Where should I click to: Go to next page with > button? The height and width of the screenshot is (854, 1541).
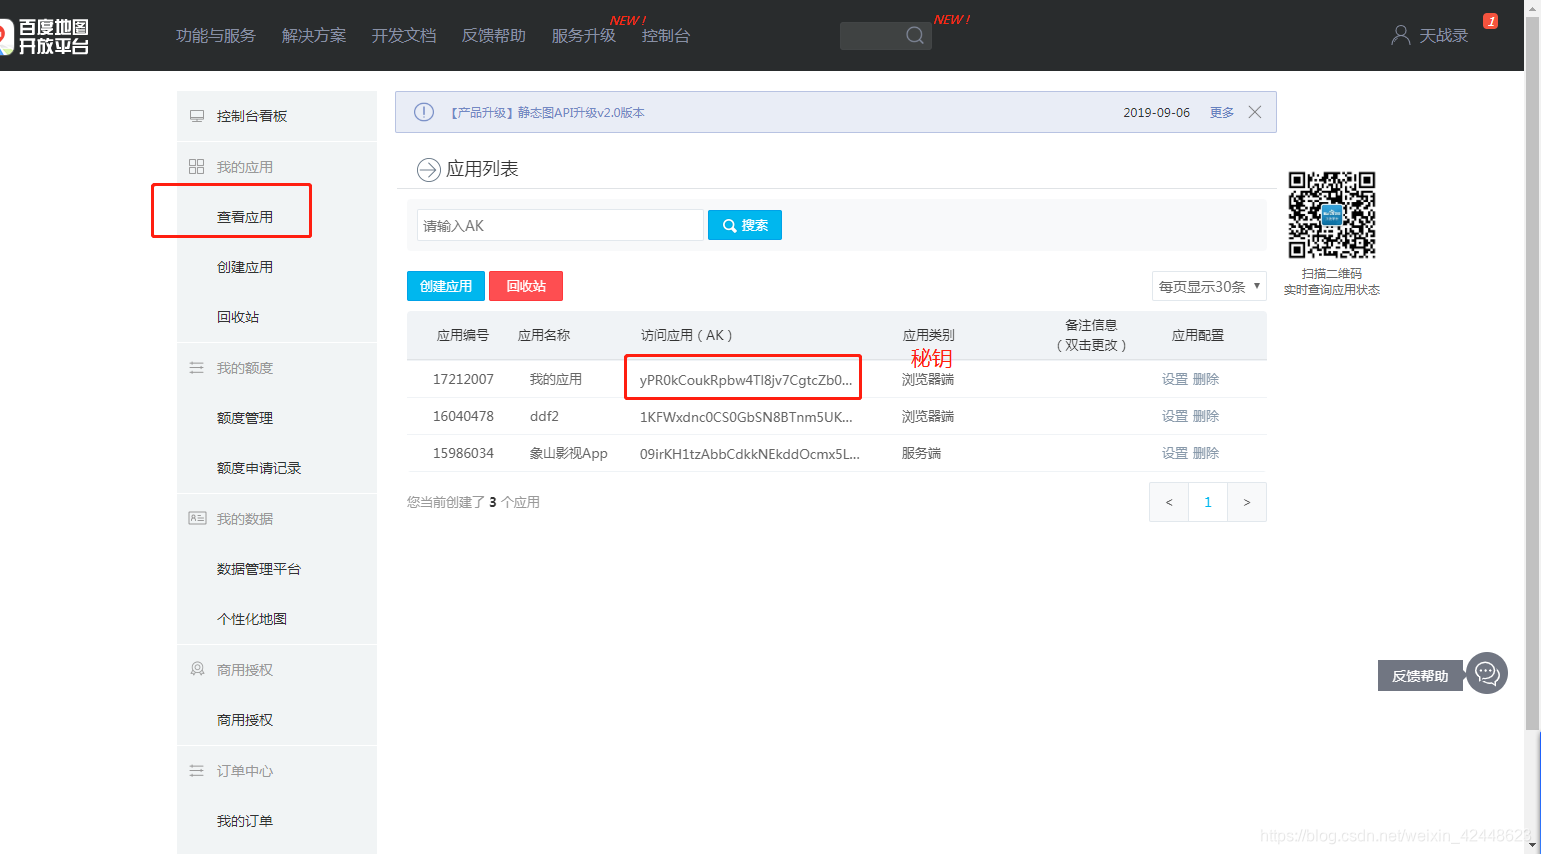point(1247,502)
